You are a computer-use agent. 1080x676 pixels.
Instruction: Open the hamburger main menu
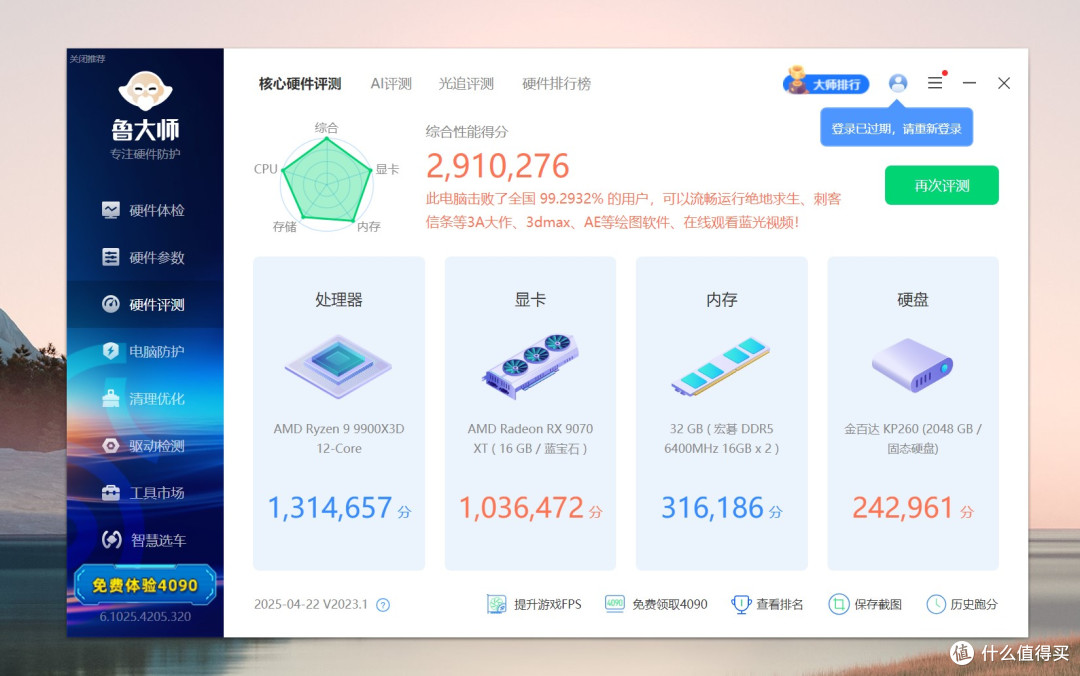(935, 83)
